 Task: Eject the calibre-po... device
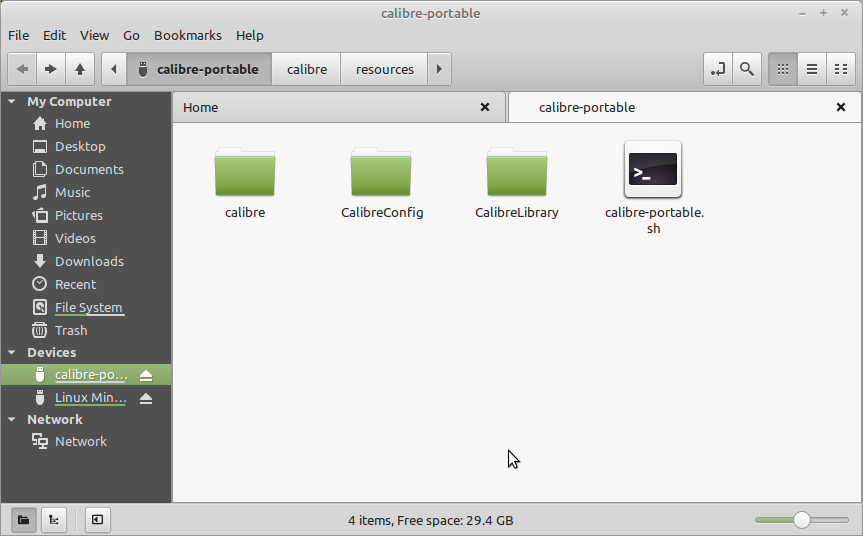[146, 375]
